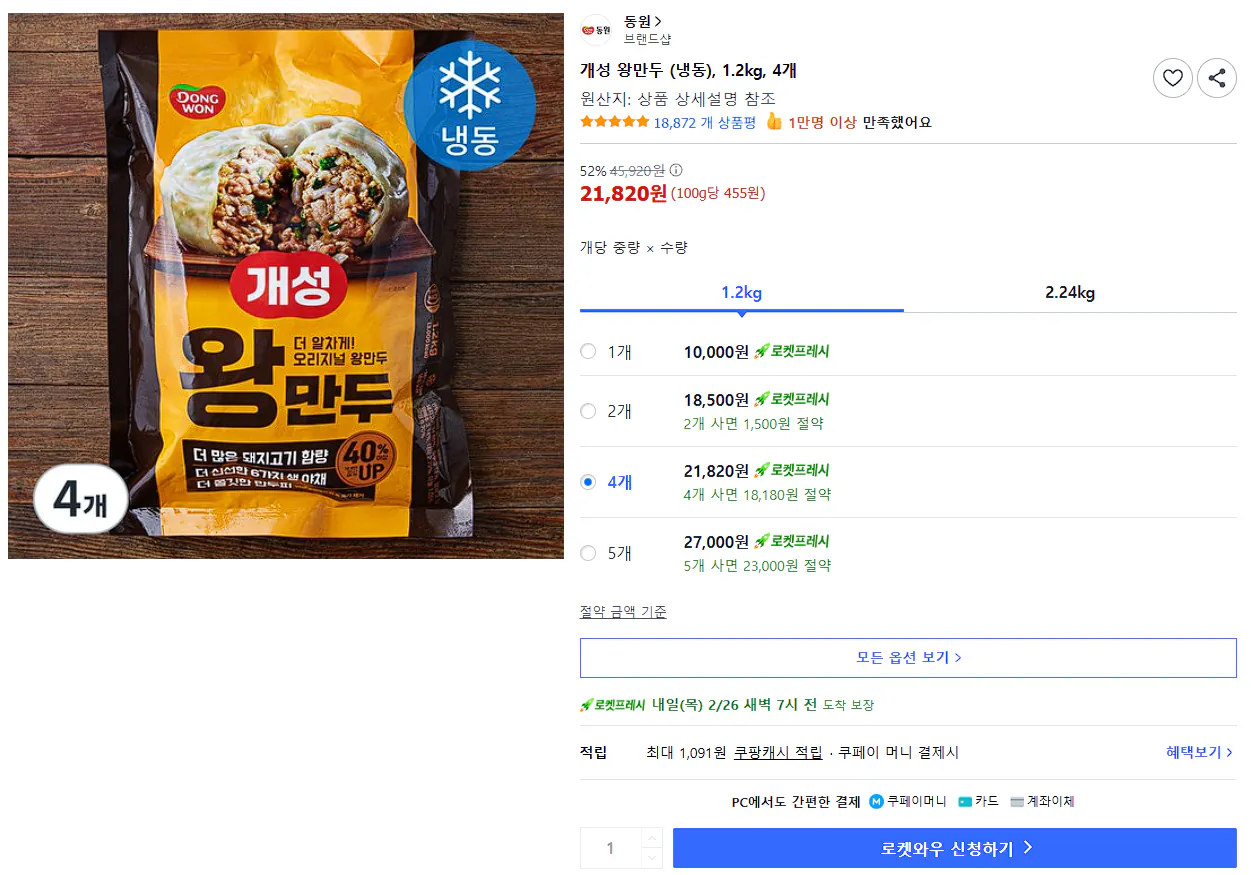Open the share icon
The height and width of the screenshot is (875, 1251).
coord(1216,77)
